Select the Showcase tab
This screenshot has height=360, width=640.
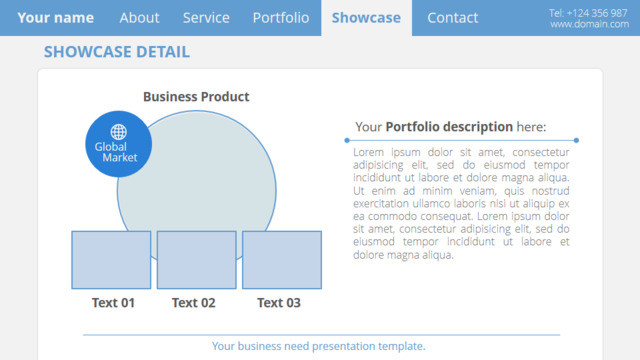(x=366, y=18)
